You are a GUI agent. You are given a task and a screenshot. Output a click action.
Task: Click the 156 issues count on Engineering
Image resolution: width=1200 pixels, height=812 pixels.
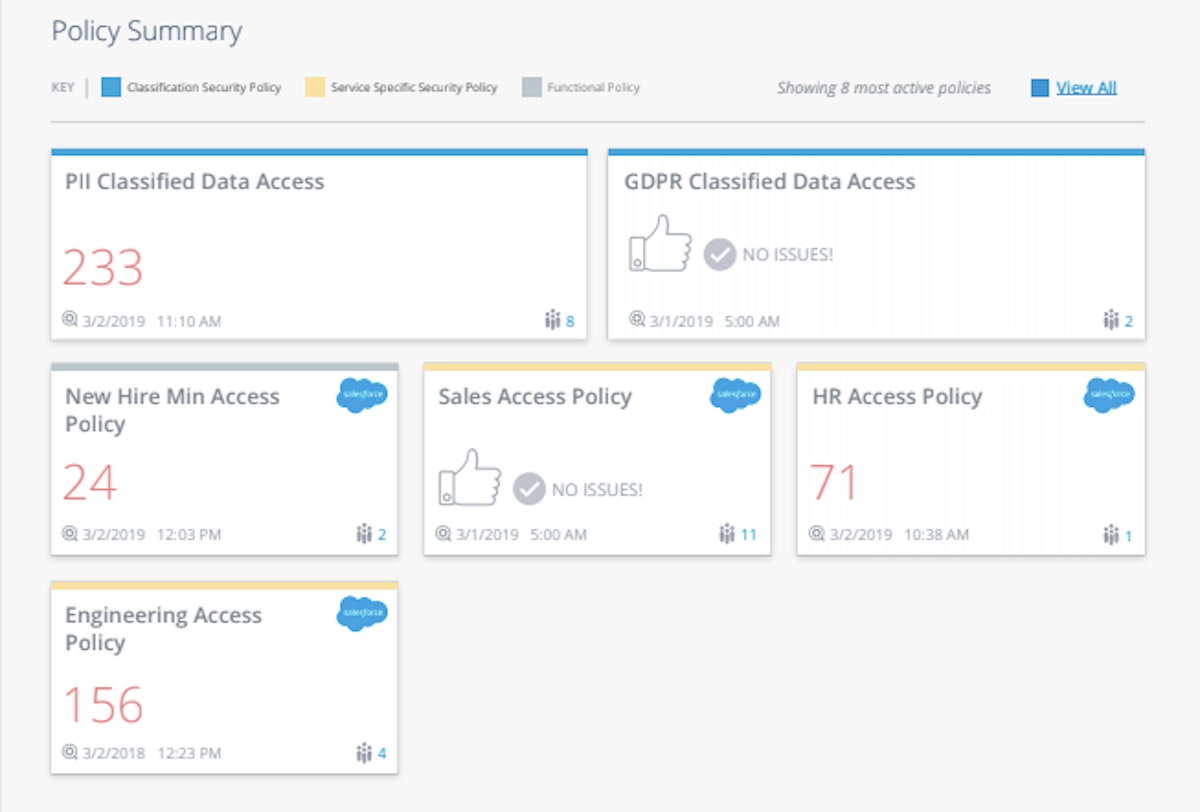(103, 705)
